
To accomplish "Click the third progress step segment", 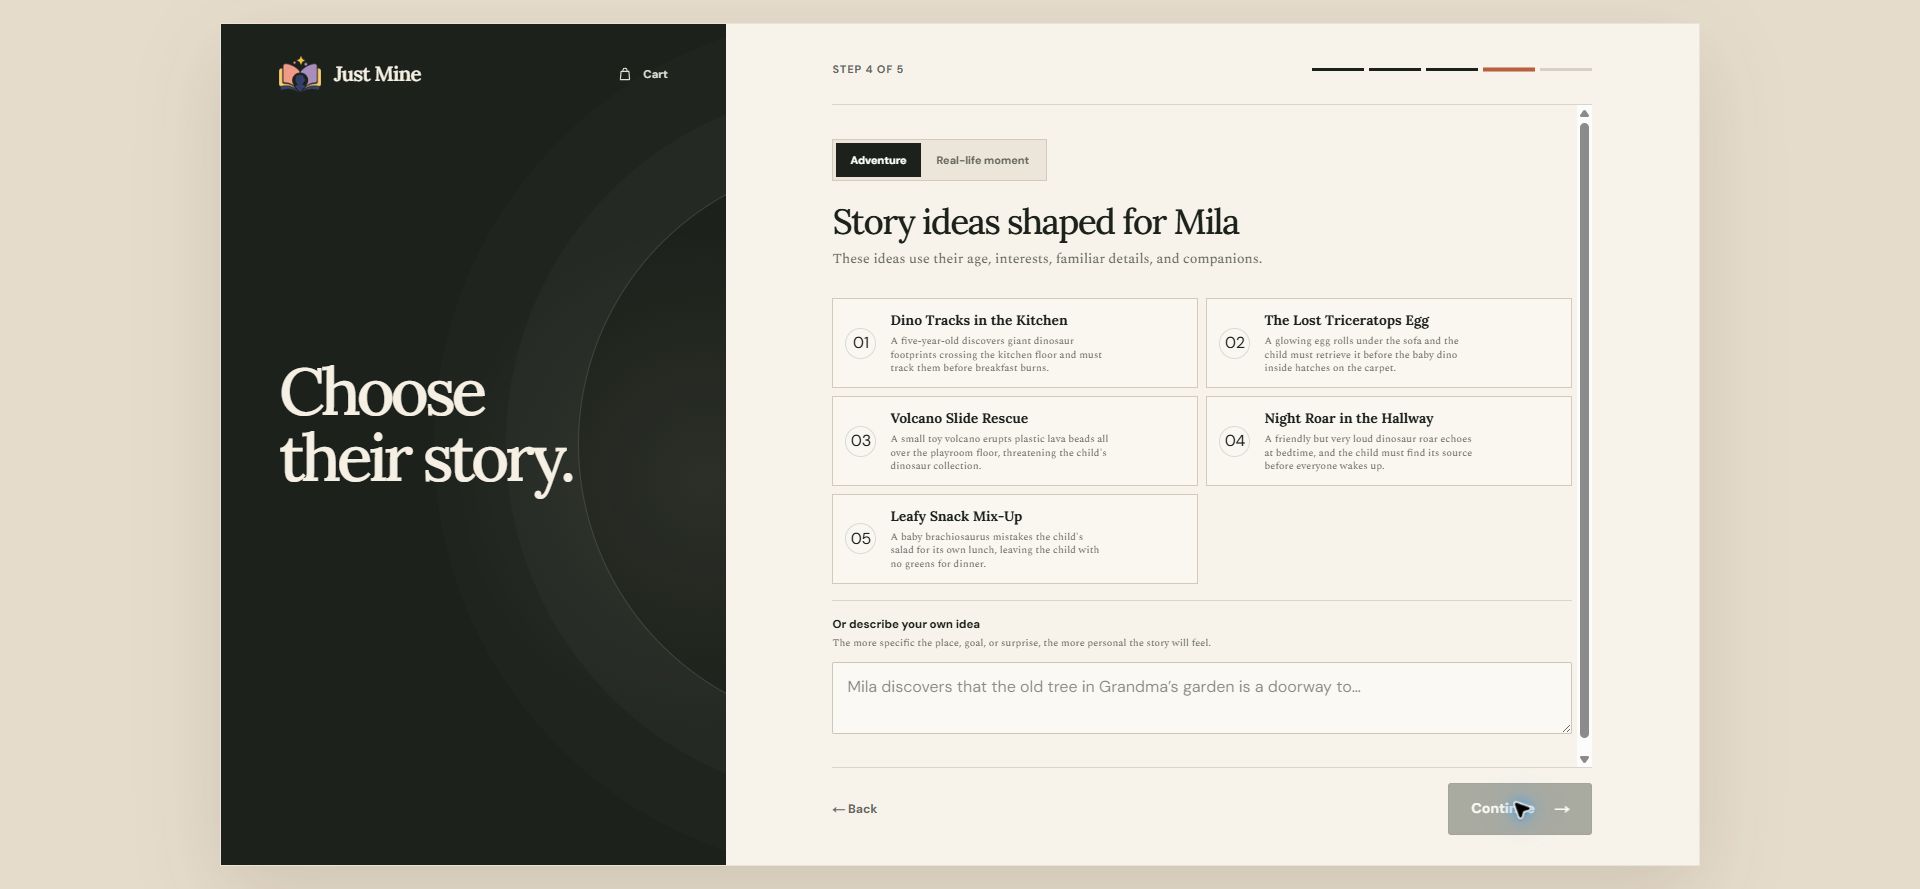I will click(x=1452, y=69).
